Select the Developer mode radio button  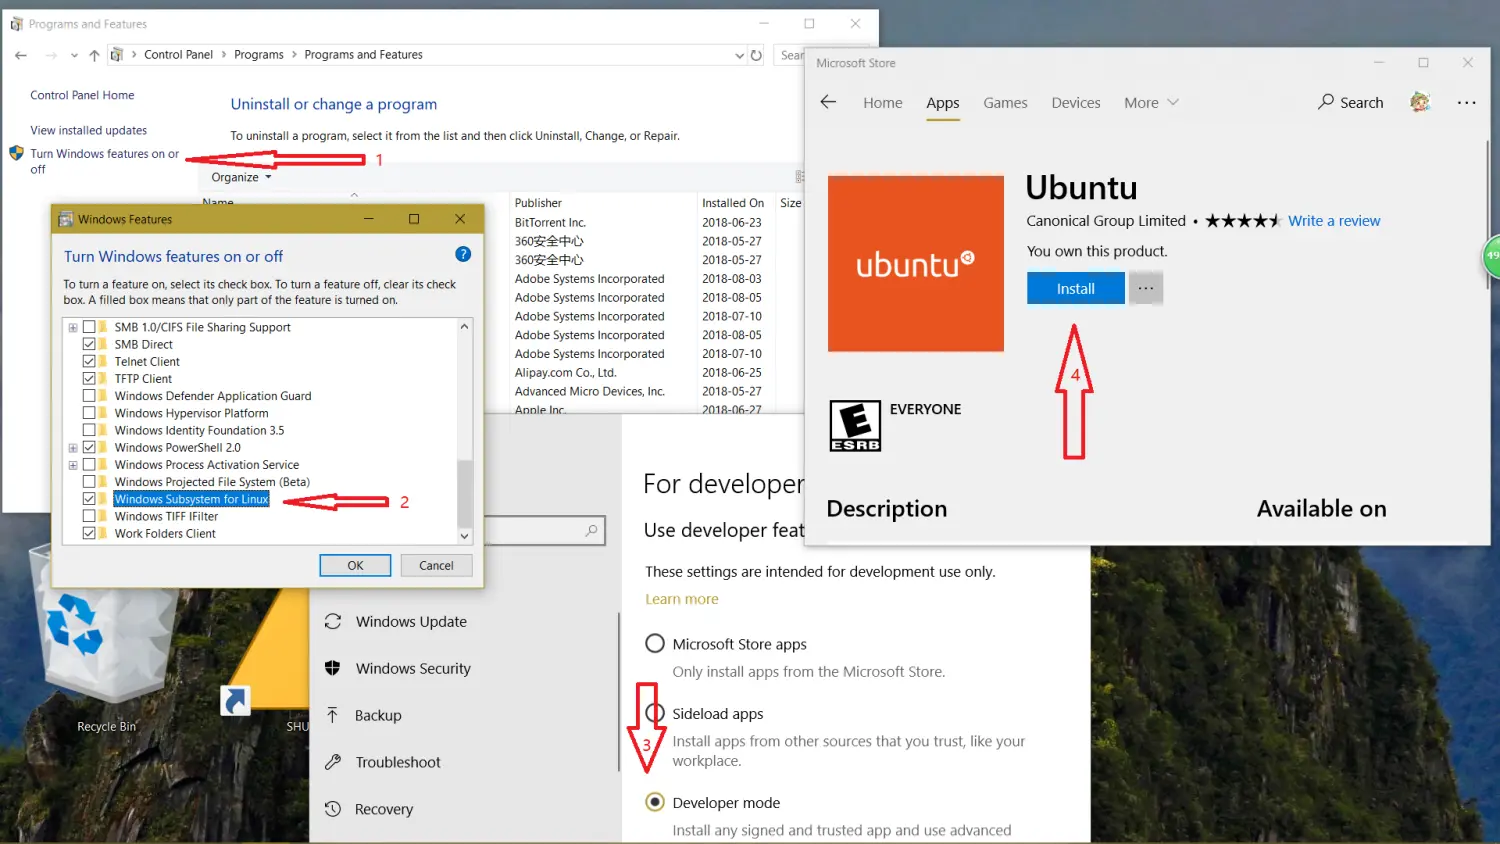point(655,802)
